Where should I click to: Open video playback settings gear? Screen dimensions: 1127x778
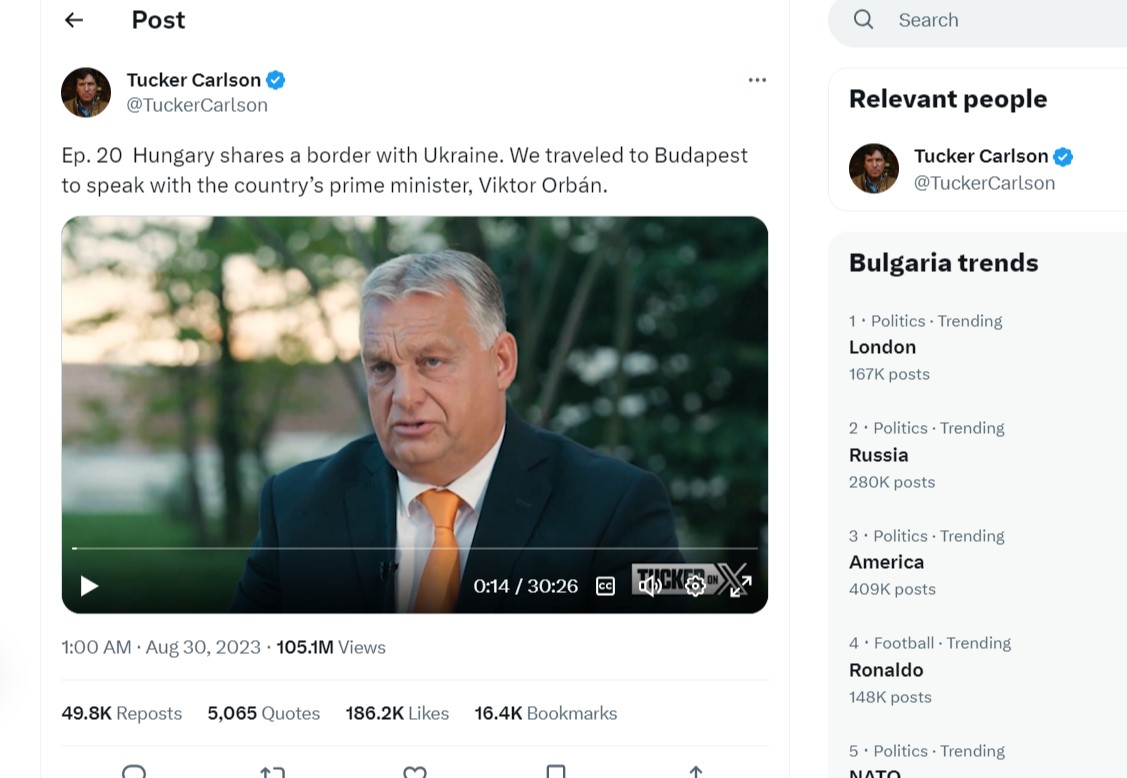(695, 586)
